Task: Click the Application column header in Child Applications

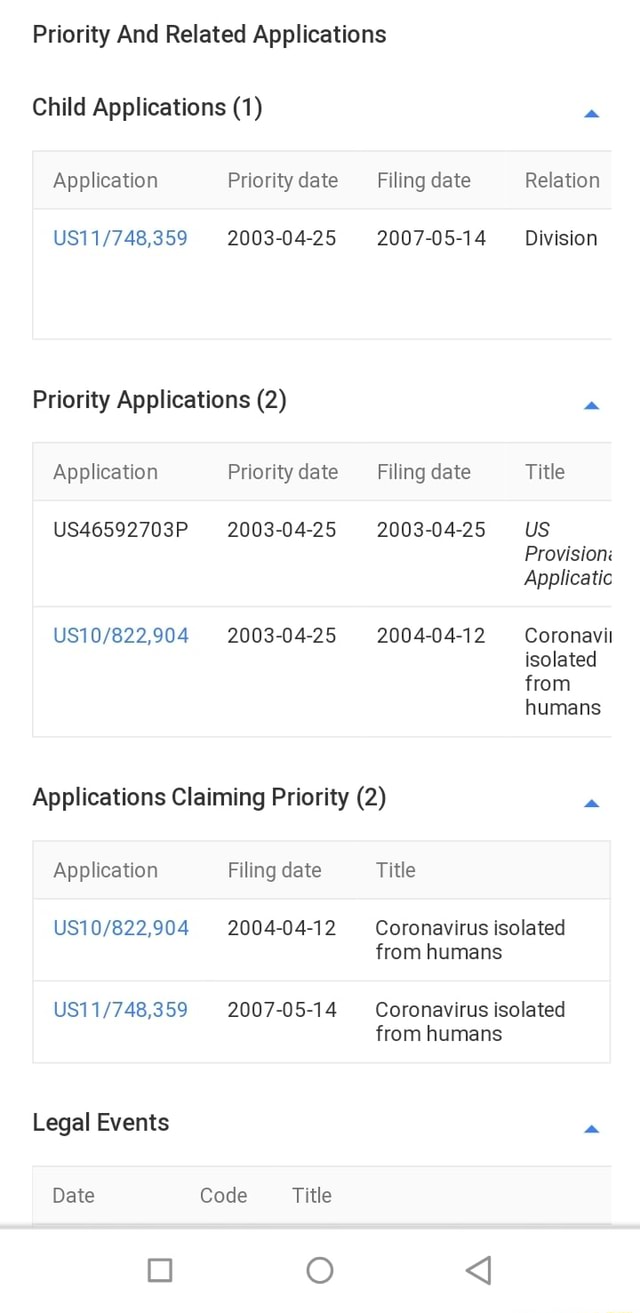Action: (105, 180)
